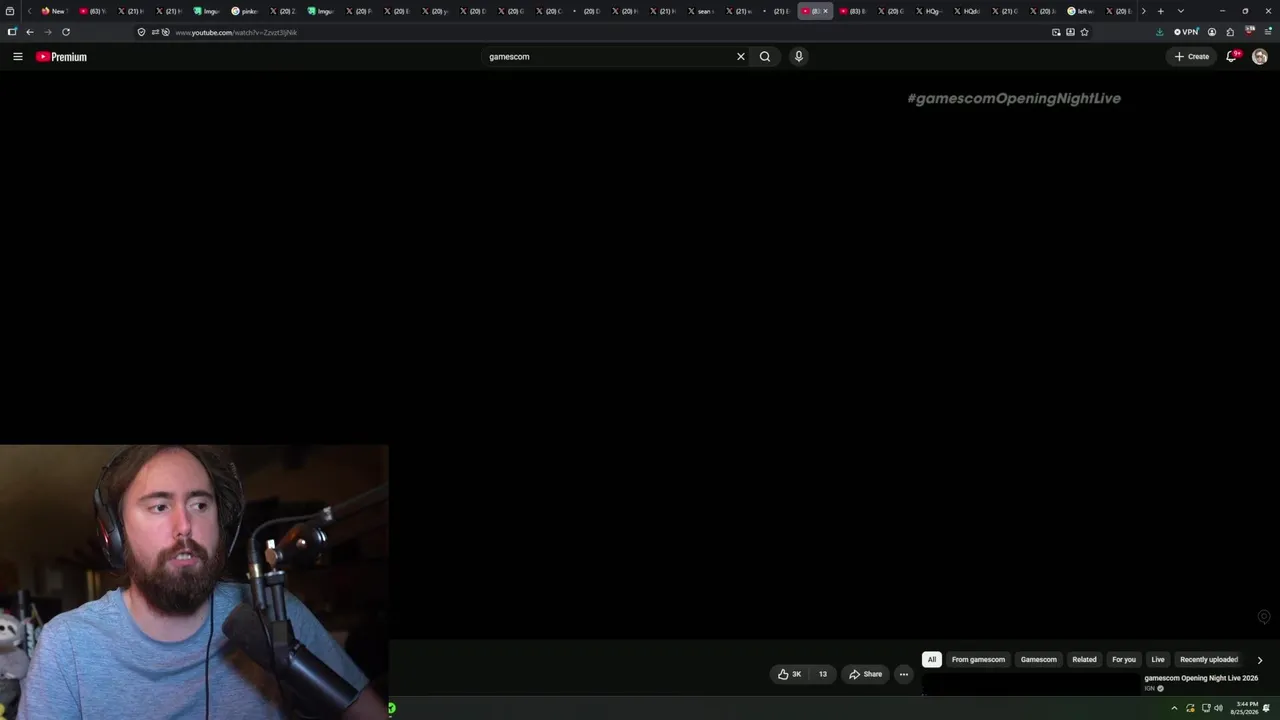Image resolution: width=1280 pixels, height=720 pixels.
Task: Open the YouTube account avatar menu
Action: pos(1260,57)
